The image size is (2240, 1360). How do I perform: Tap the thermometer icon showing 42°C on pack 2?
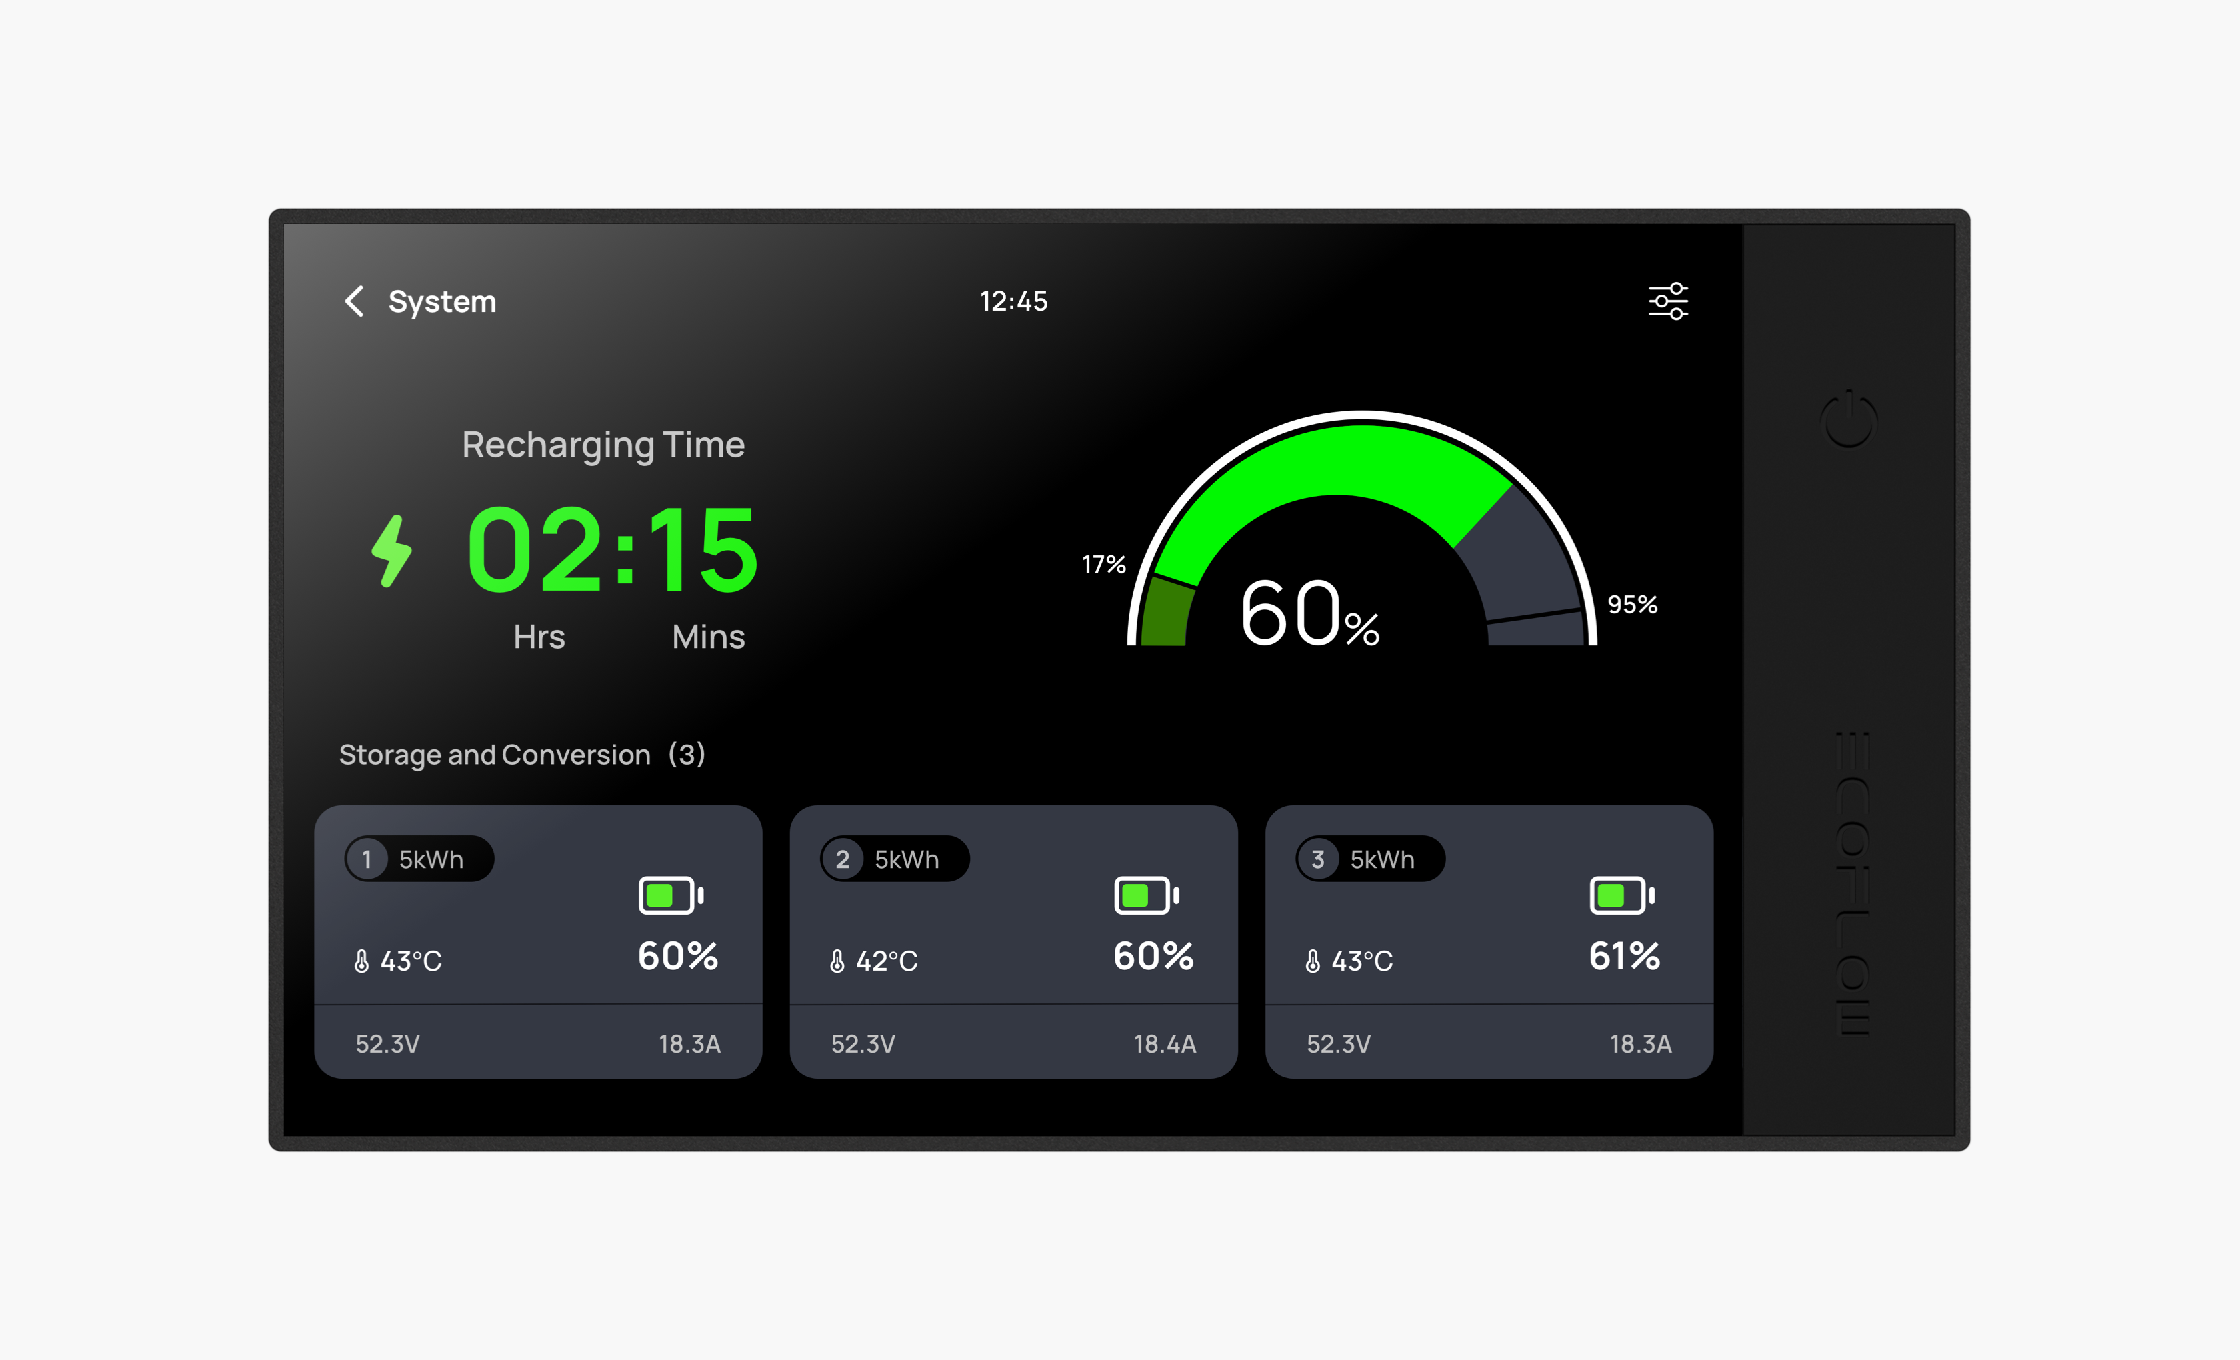[x=837, y=960]
